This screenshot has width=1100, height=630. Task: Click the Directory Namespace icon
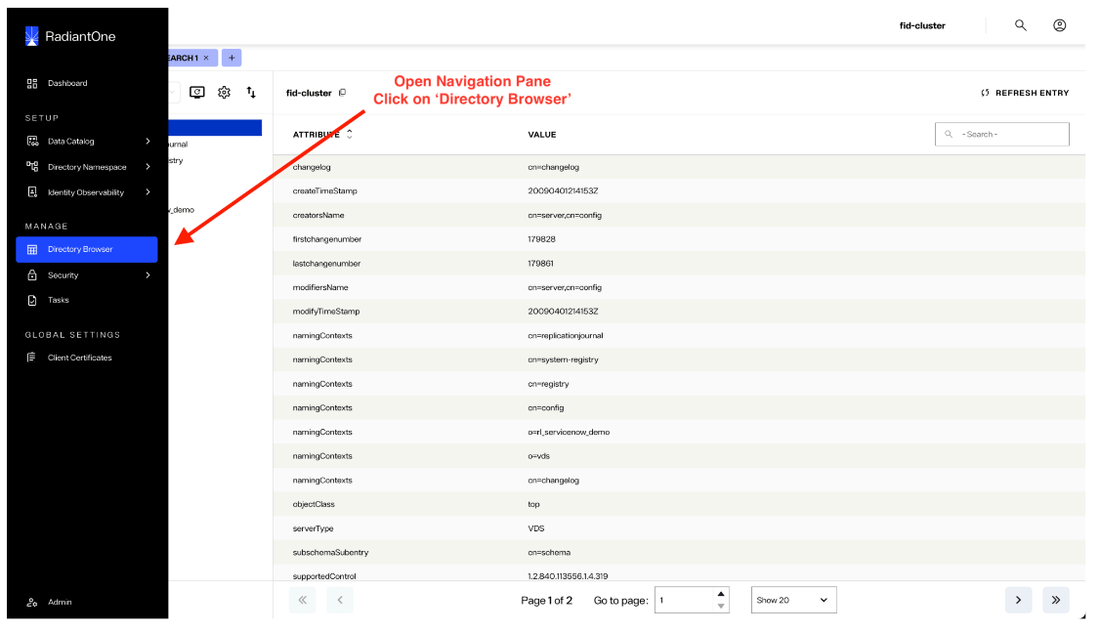click(32, 167)
